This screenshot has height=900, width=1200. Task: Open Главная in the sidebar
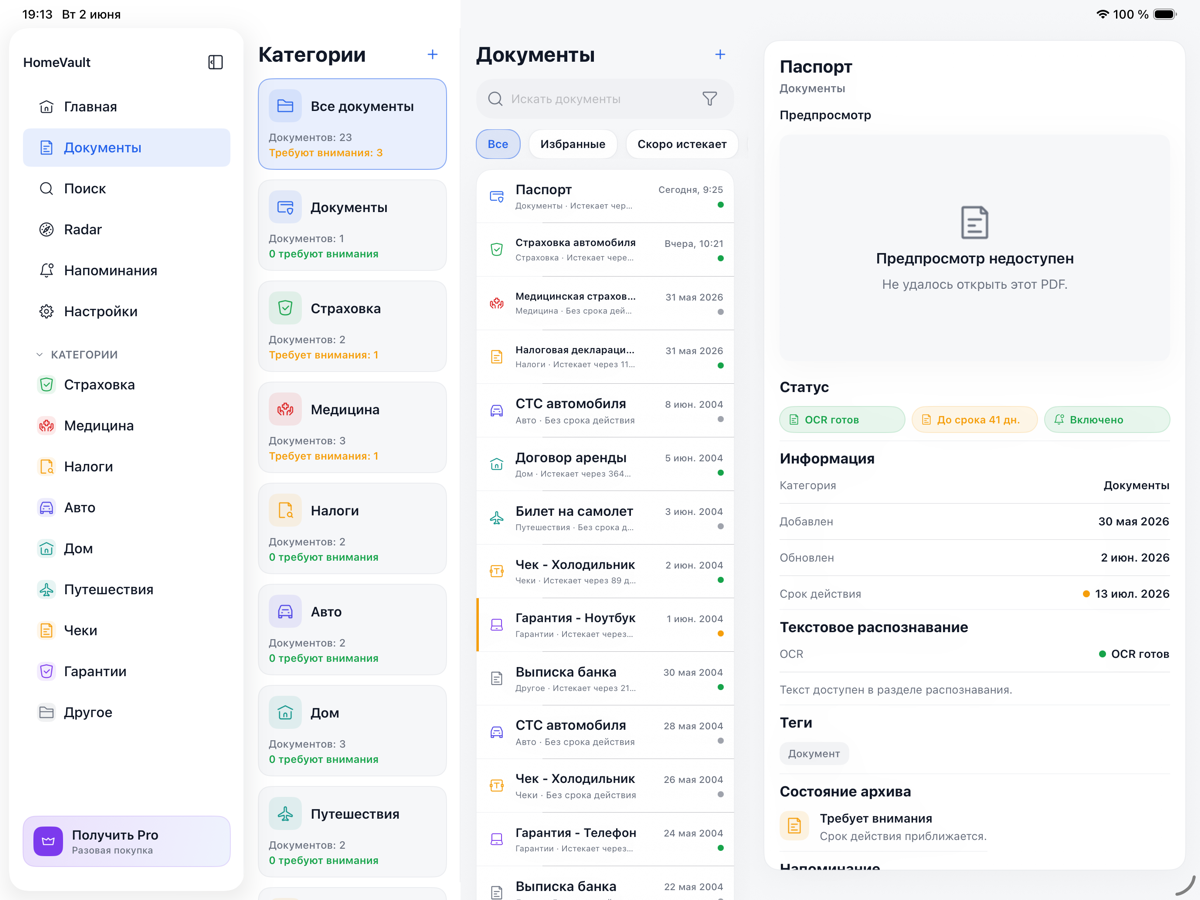pos(127,106)
